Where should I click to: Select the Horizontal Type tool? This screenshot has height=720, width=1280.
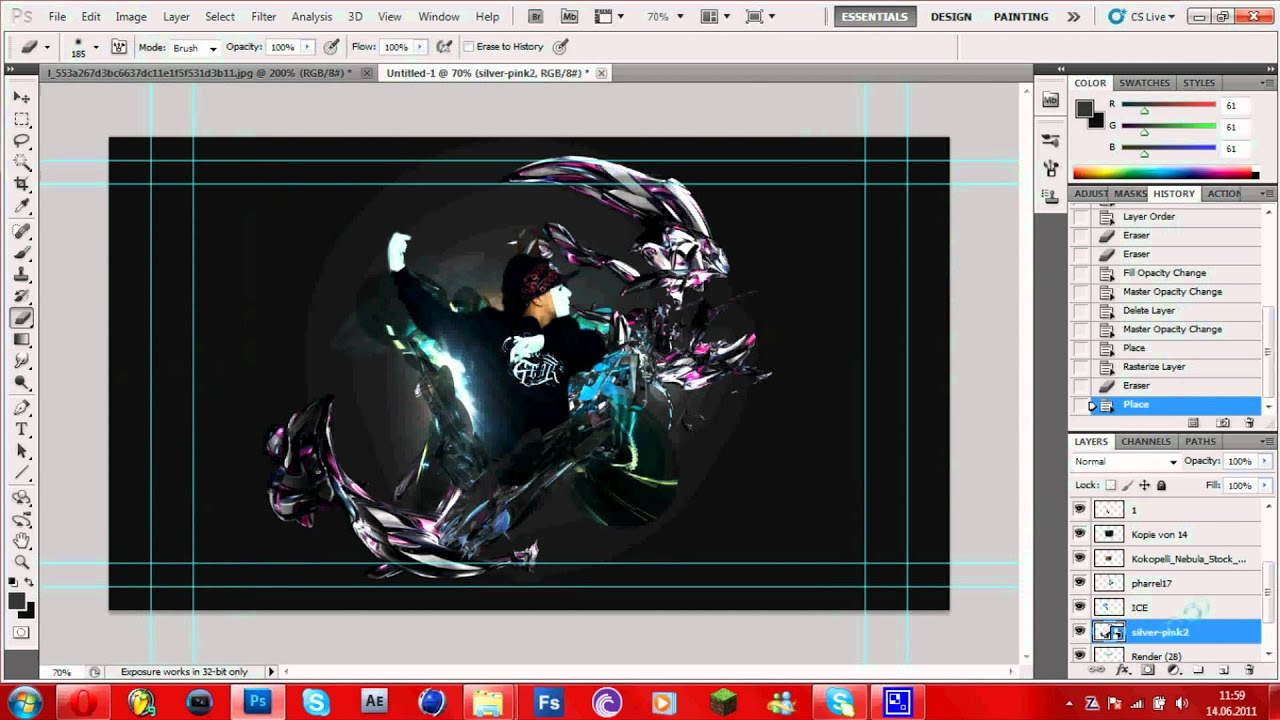click(22, 430)
